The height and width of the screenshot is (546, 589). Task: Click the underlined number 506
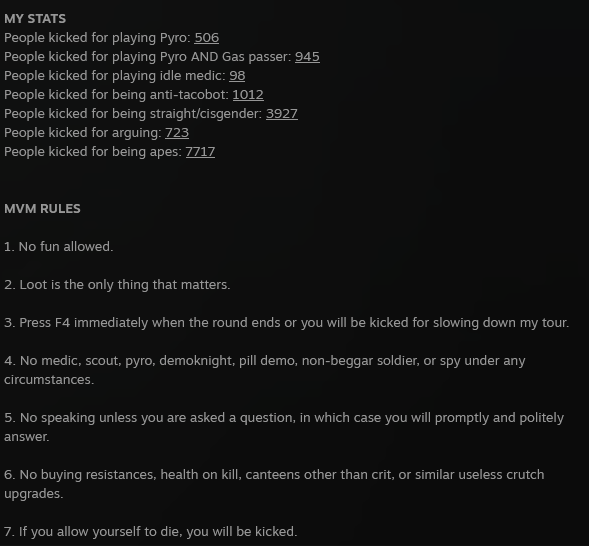(x=207, y=38)
